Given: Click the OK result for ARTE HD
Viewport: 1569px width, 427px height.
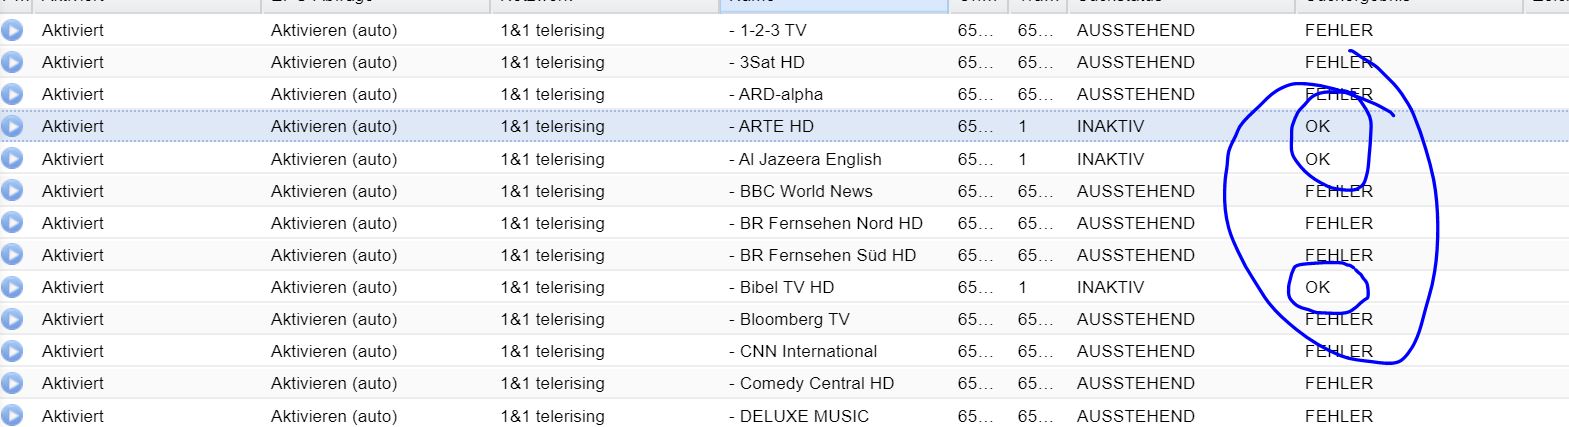Looking at the screenshot, I should [1317, 126].
